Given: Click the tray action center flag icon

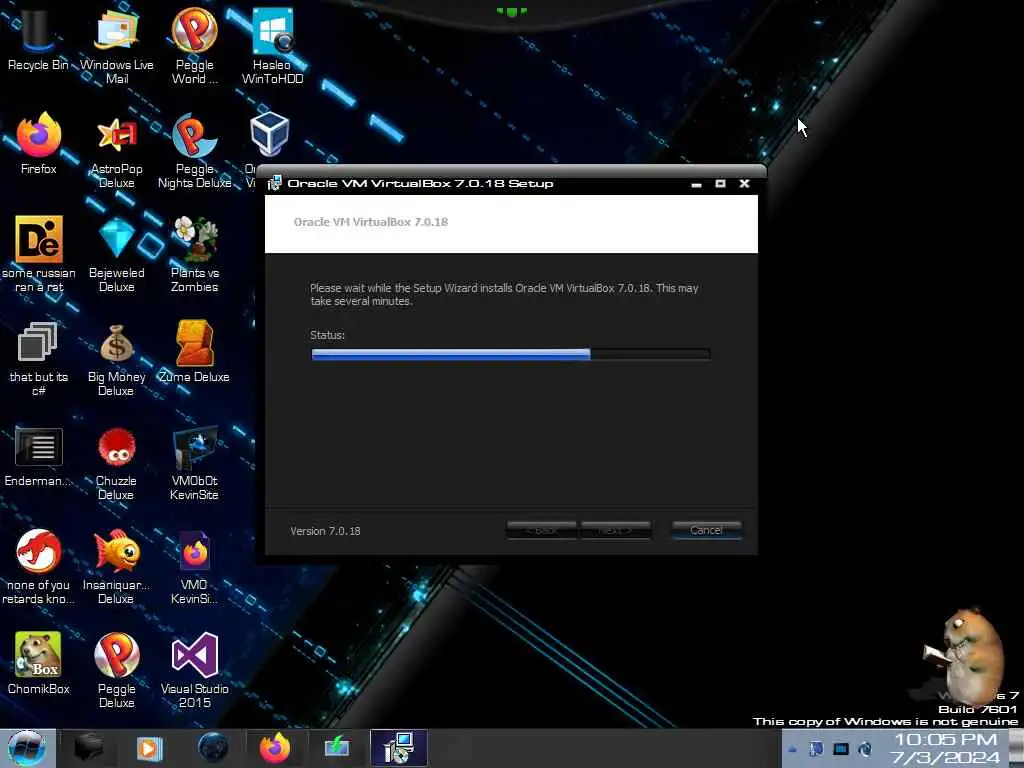Looking at the screenshot, I should pyautogui.click(x=816, y=749).
